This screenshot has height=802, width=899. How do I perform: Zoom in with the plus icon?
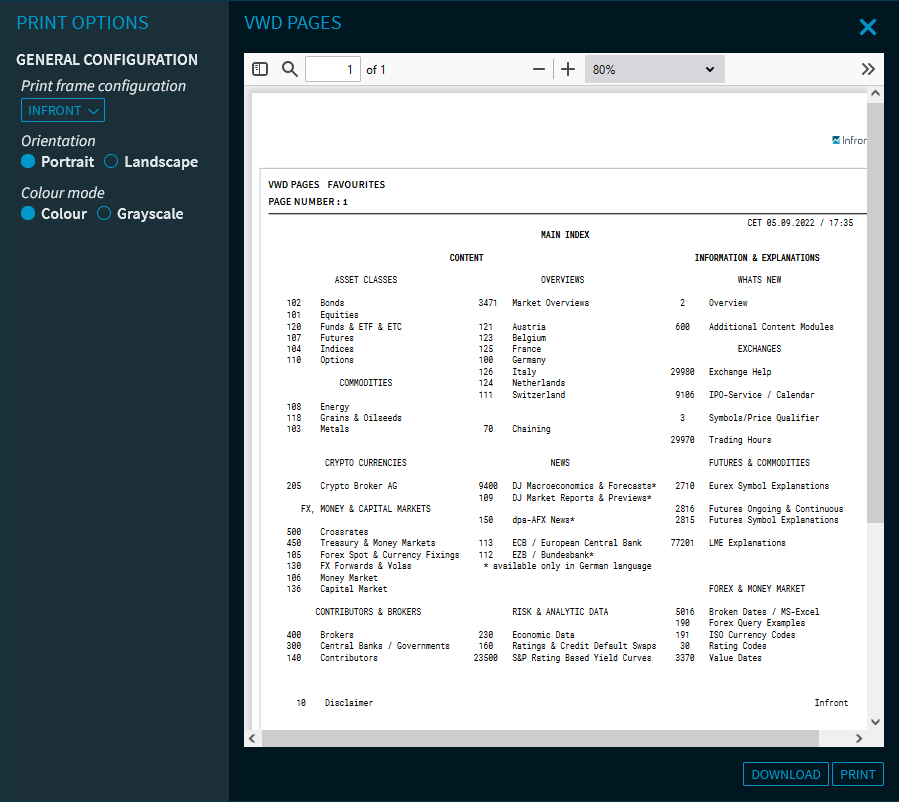[568, 69]
